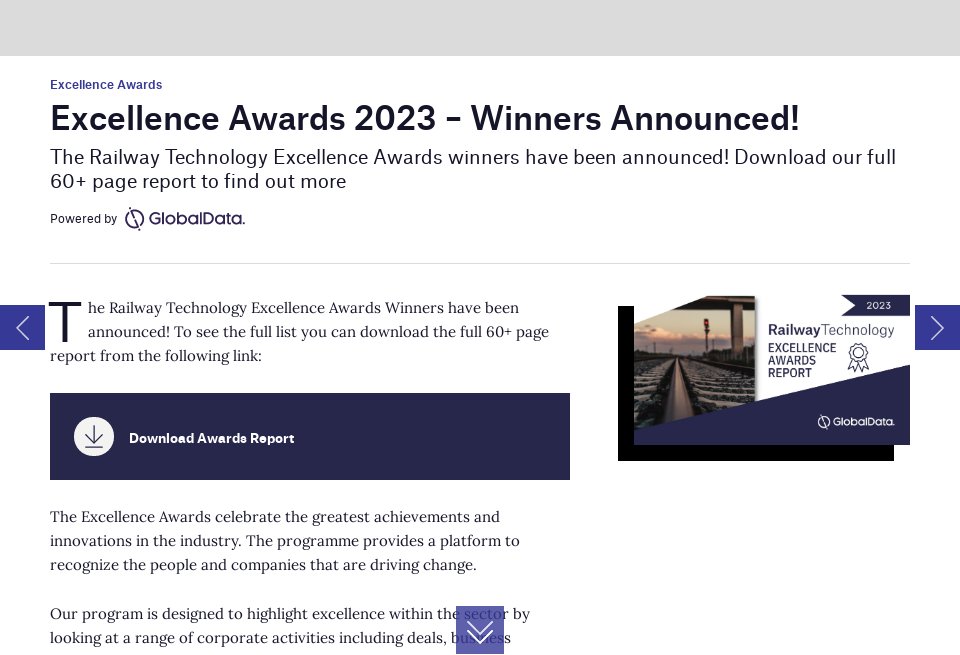Advance the carousel with the right chevron arrow

937,327
